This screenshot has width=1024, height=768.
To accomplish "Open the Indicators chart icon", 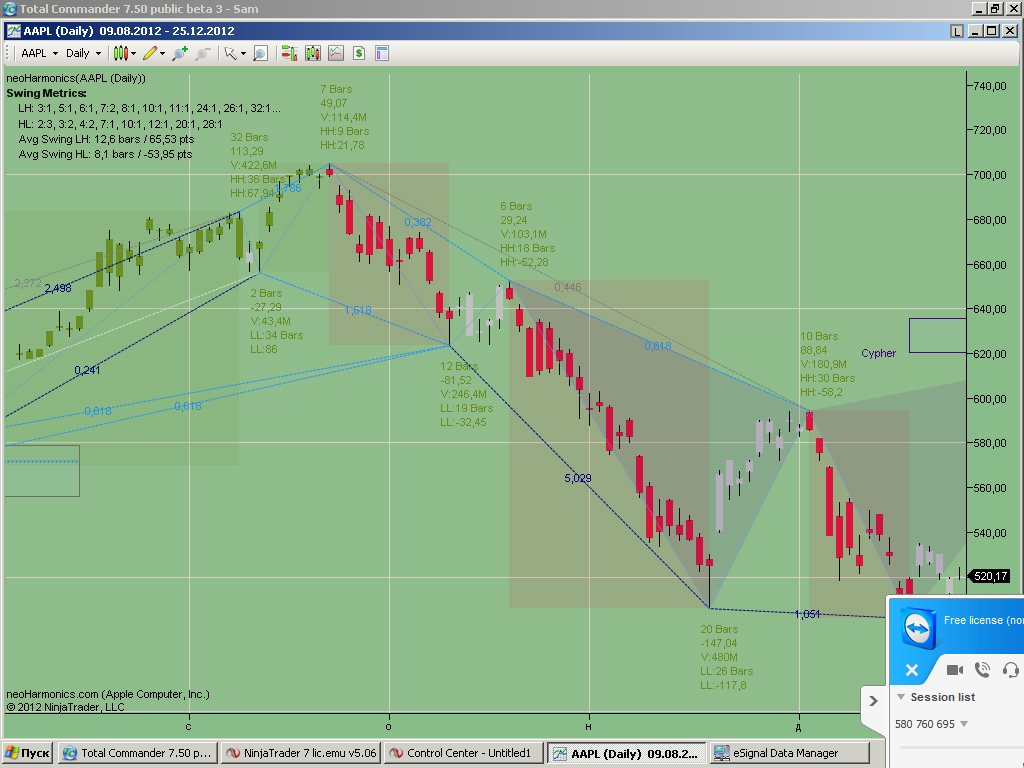I will (x=335, y=53).
